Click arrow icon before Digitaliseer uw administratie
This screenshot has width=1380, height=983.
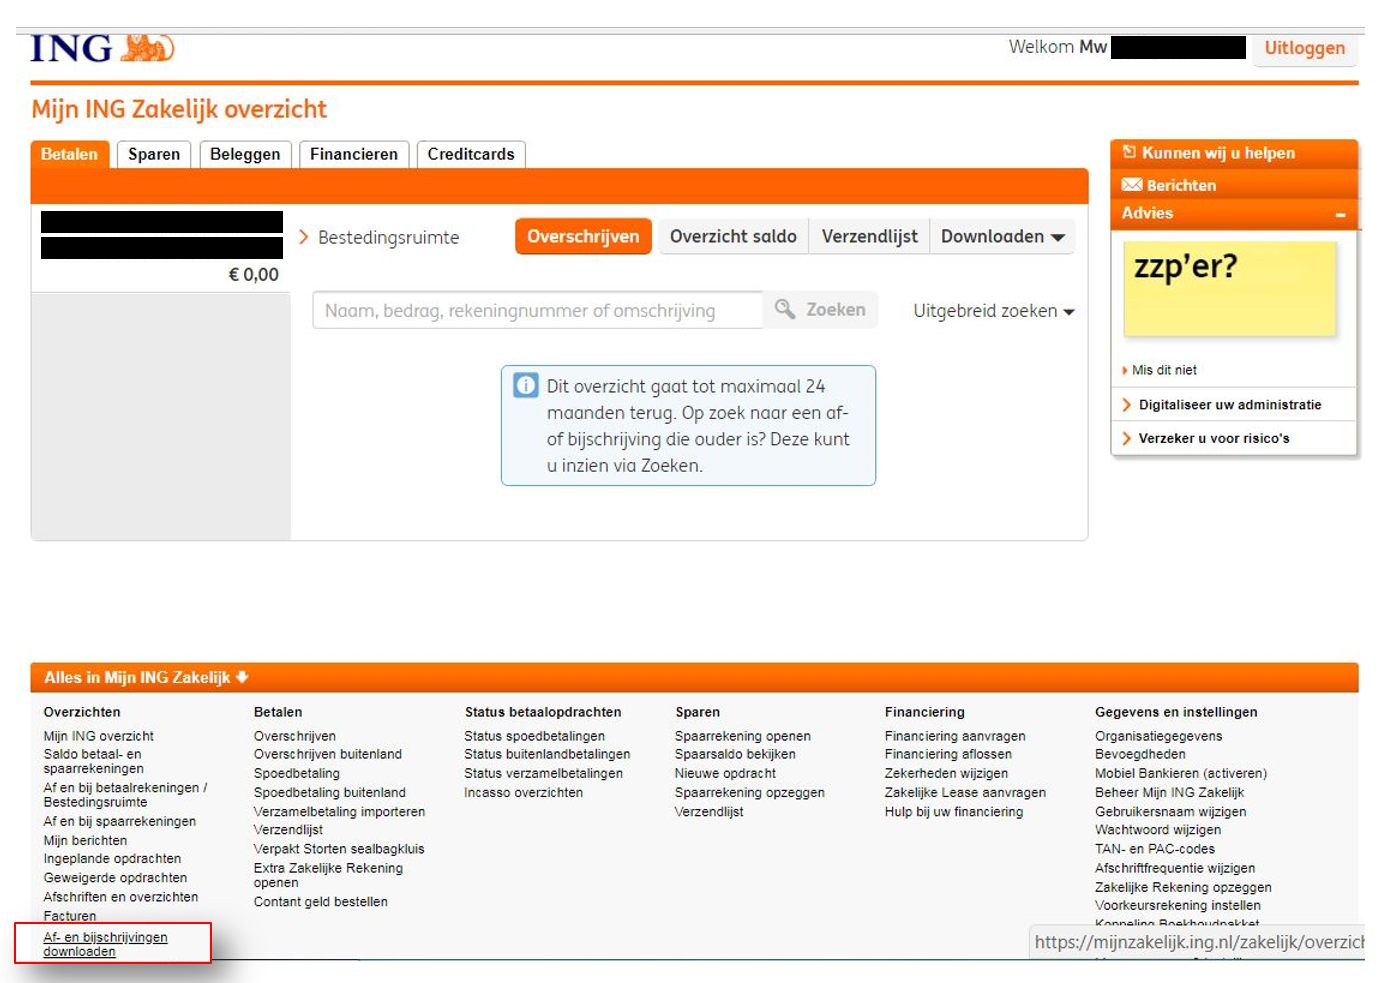[x=1127, y=405]
